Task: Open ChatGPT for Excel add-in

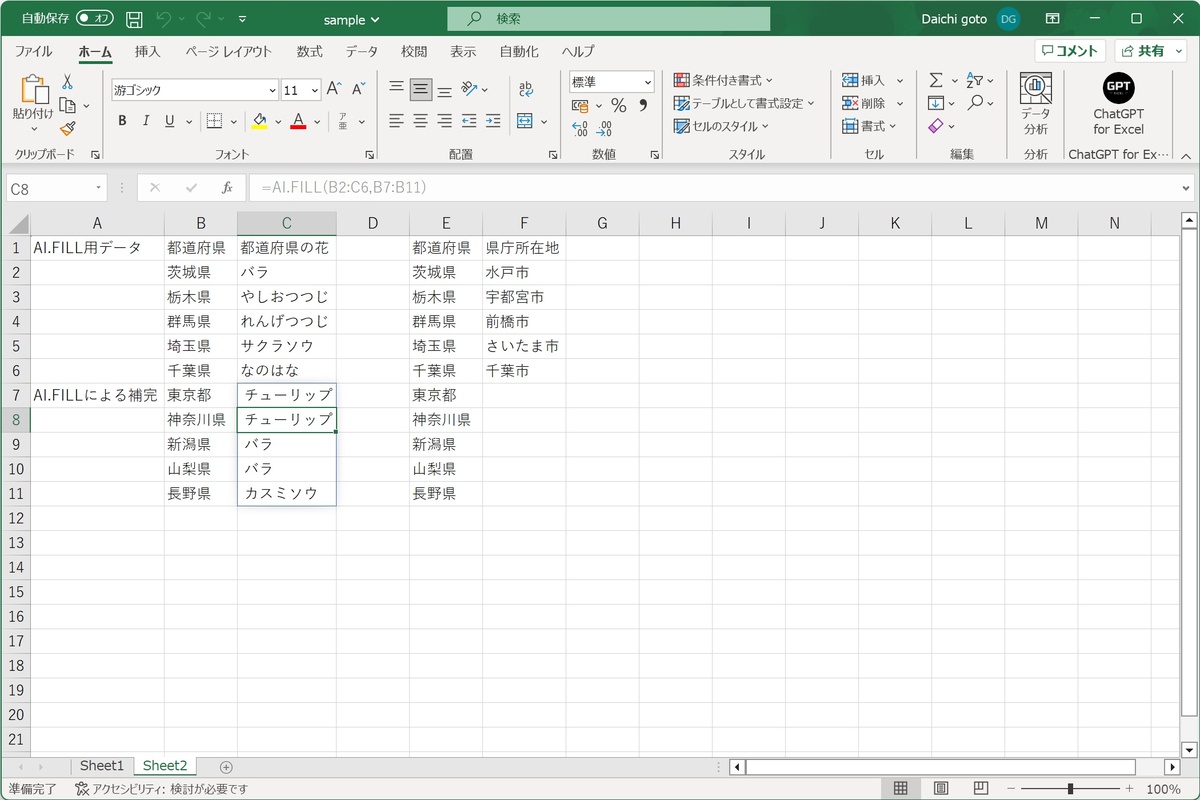Action: pos(1118,104)
